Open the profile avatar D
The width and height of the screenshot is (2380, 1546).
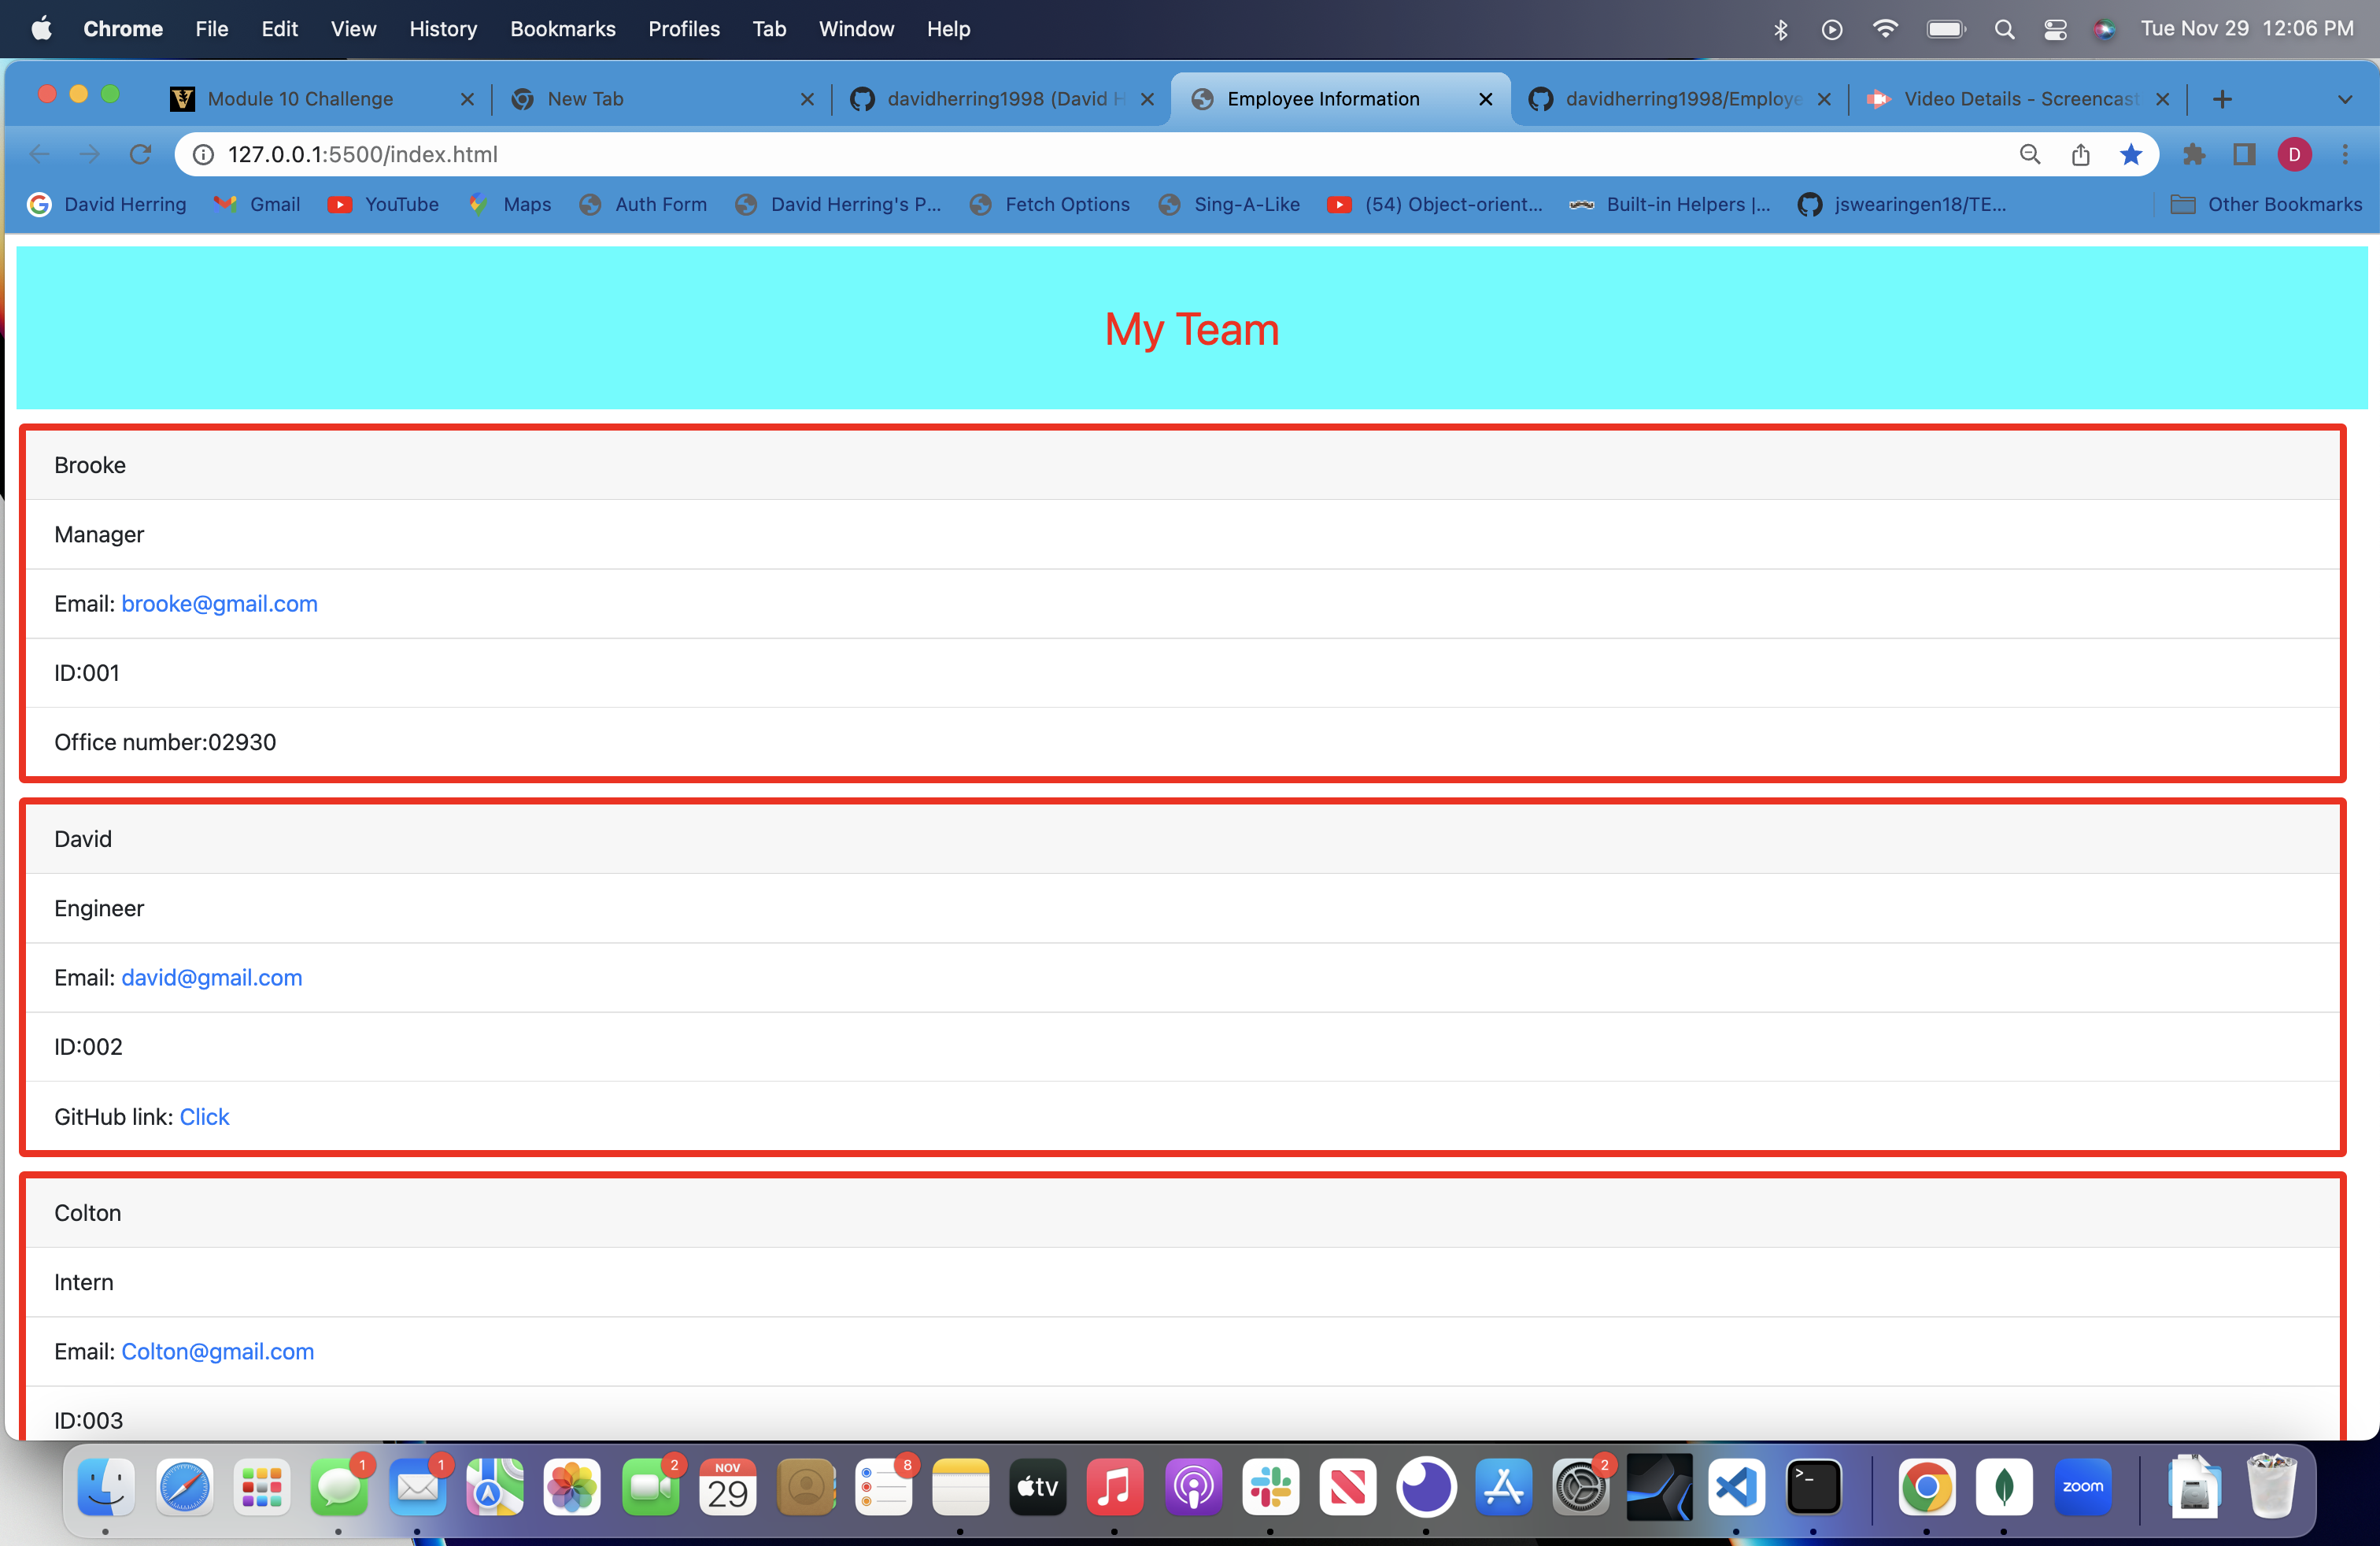(2294, 154)
